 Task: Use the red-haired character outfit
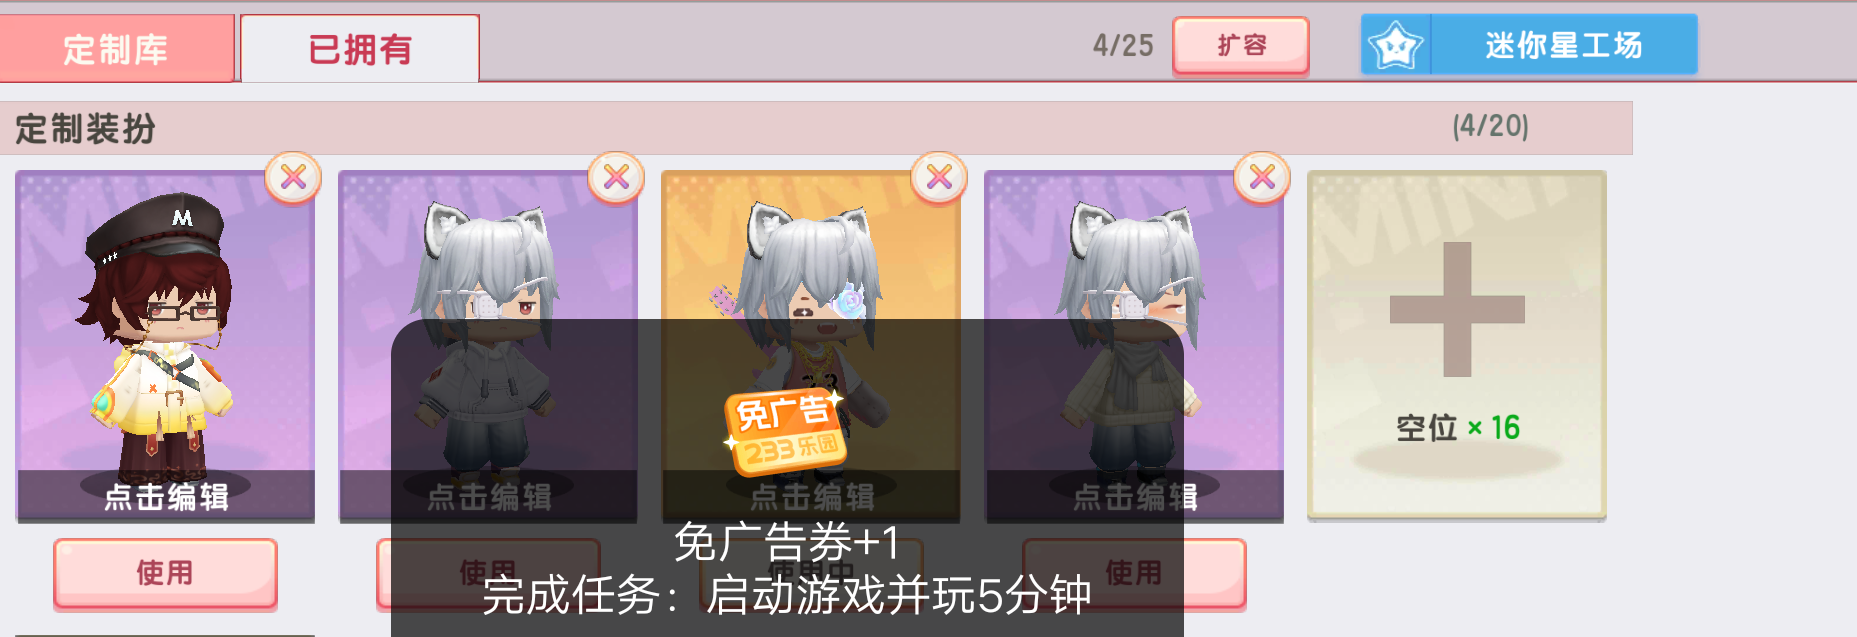pos(165,573)
